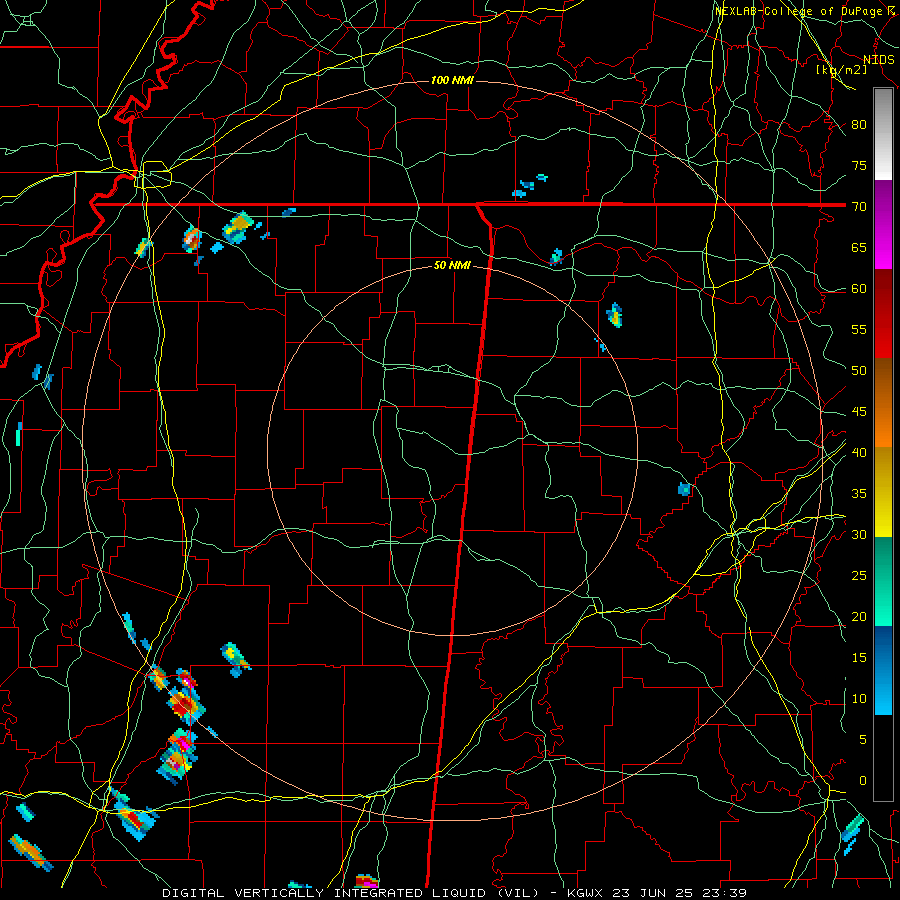900x900 pixels.
Task: Pick the blue segment of the color scale
Action: [x=883, y=670]
